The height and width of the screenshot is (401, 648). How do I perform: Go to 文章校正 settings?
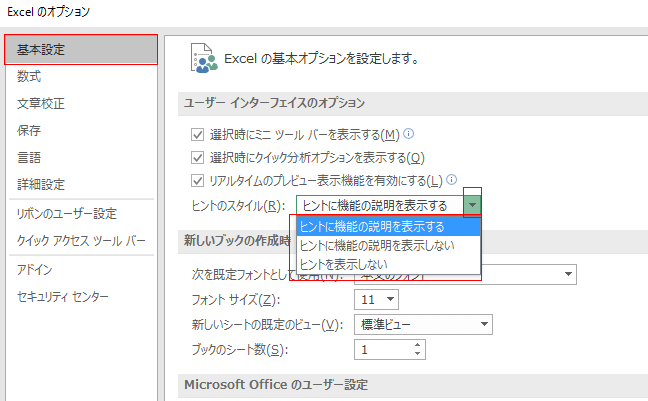pyautogui.click(x=40, y=103)
